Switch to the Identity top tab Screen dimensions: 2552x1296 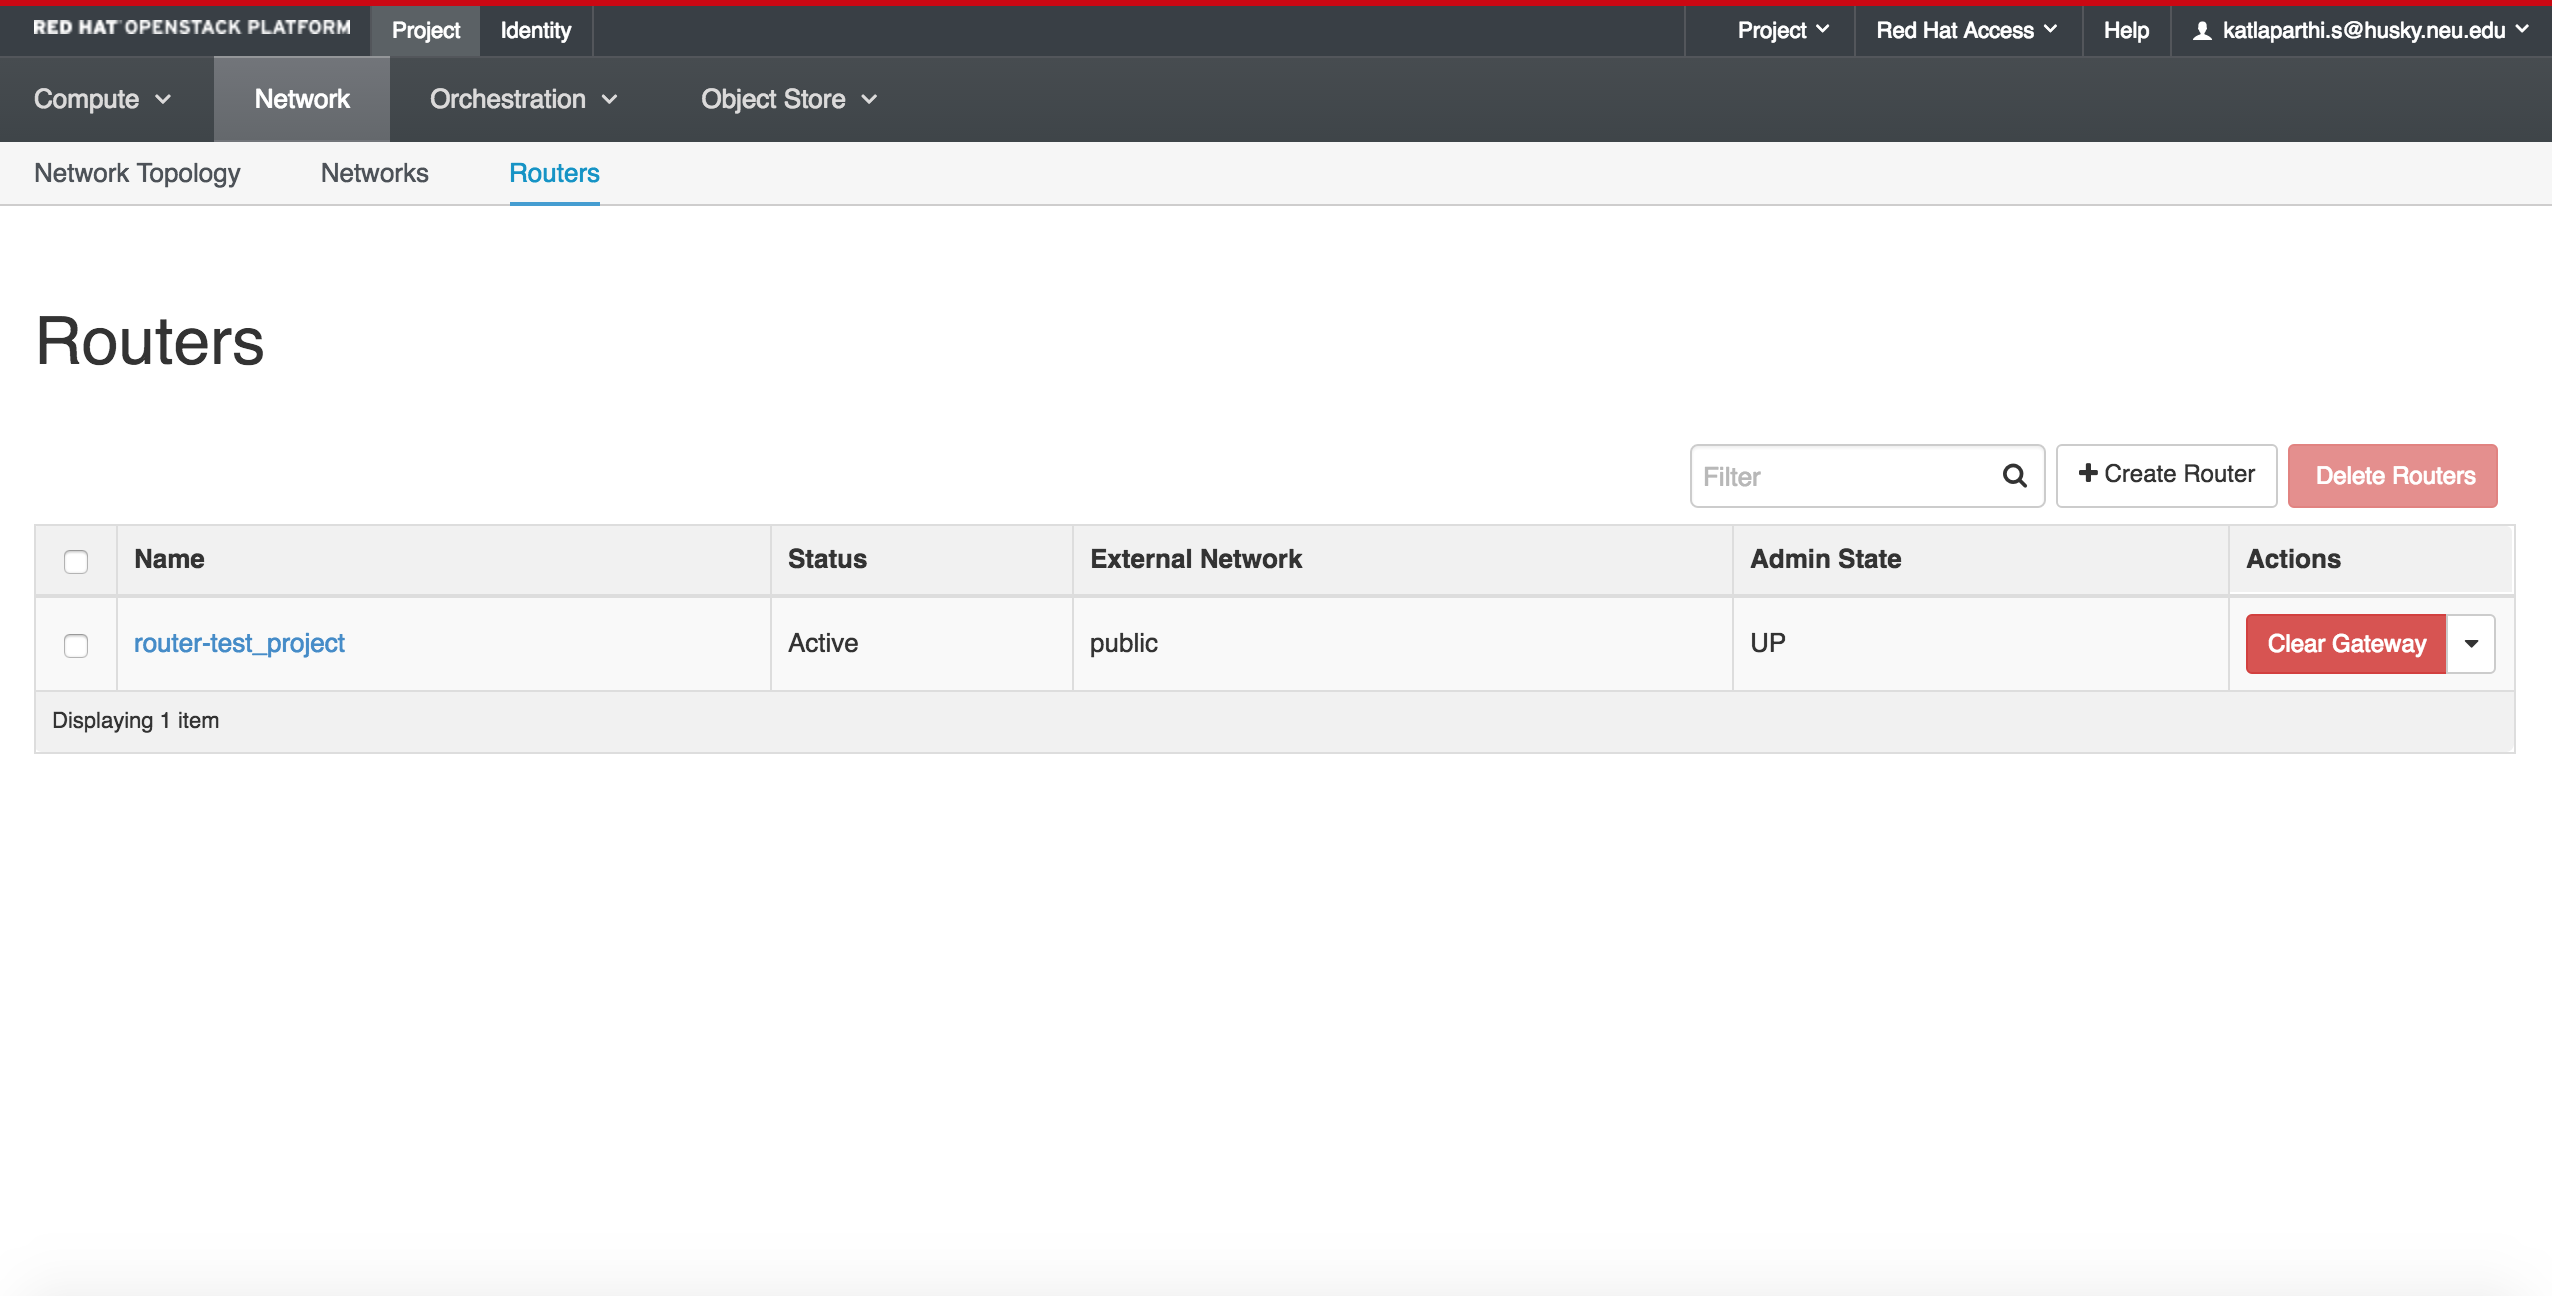[x=536, y=30]
